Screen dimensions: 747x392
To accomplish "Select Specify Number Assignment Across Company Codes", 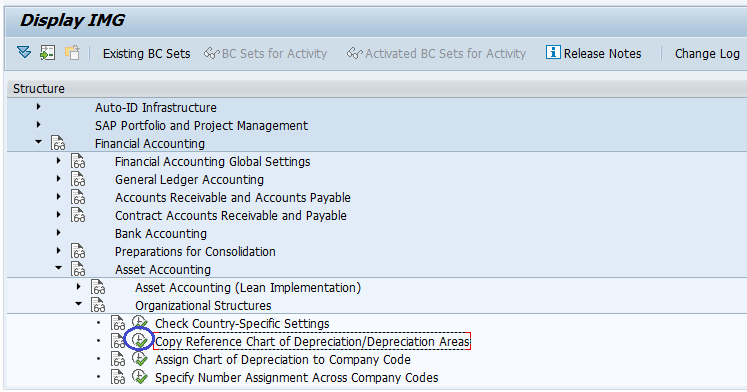I will pyautogui.click(x=296, y=377).
